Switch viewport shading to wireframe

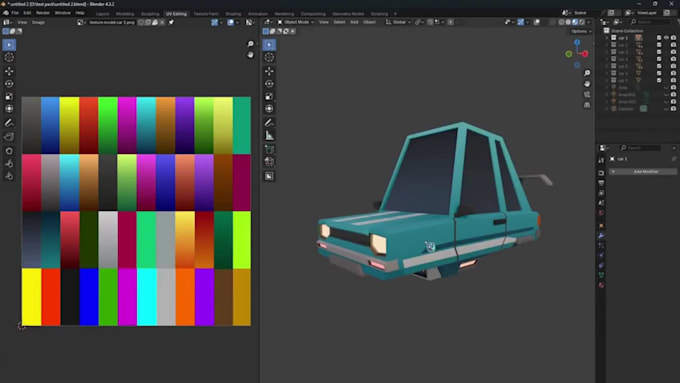562,22
